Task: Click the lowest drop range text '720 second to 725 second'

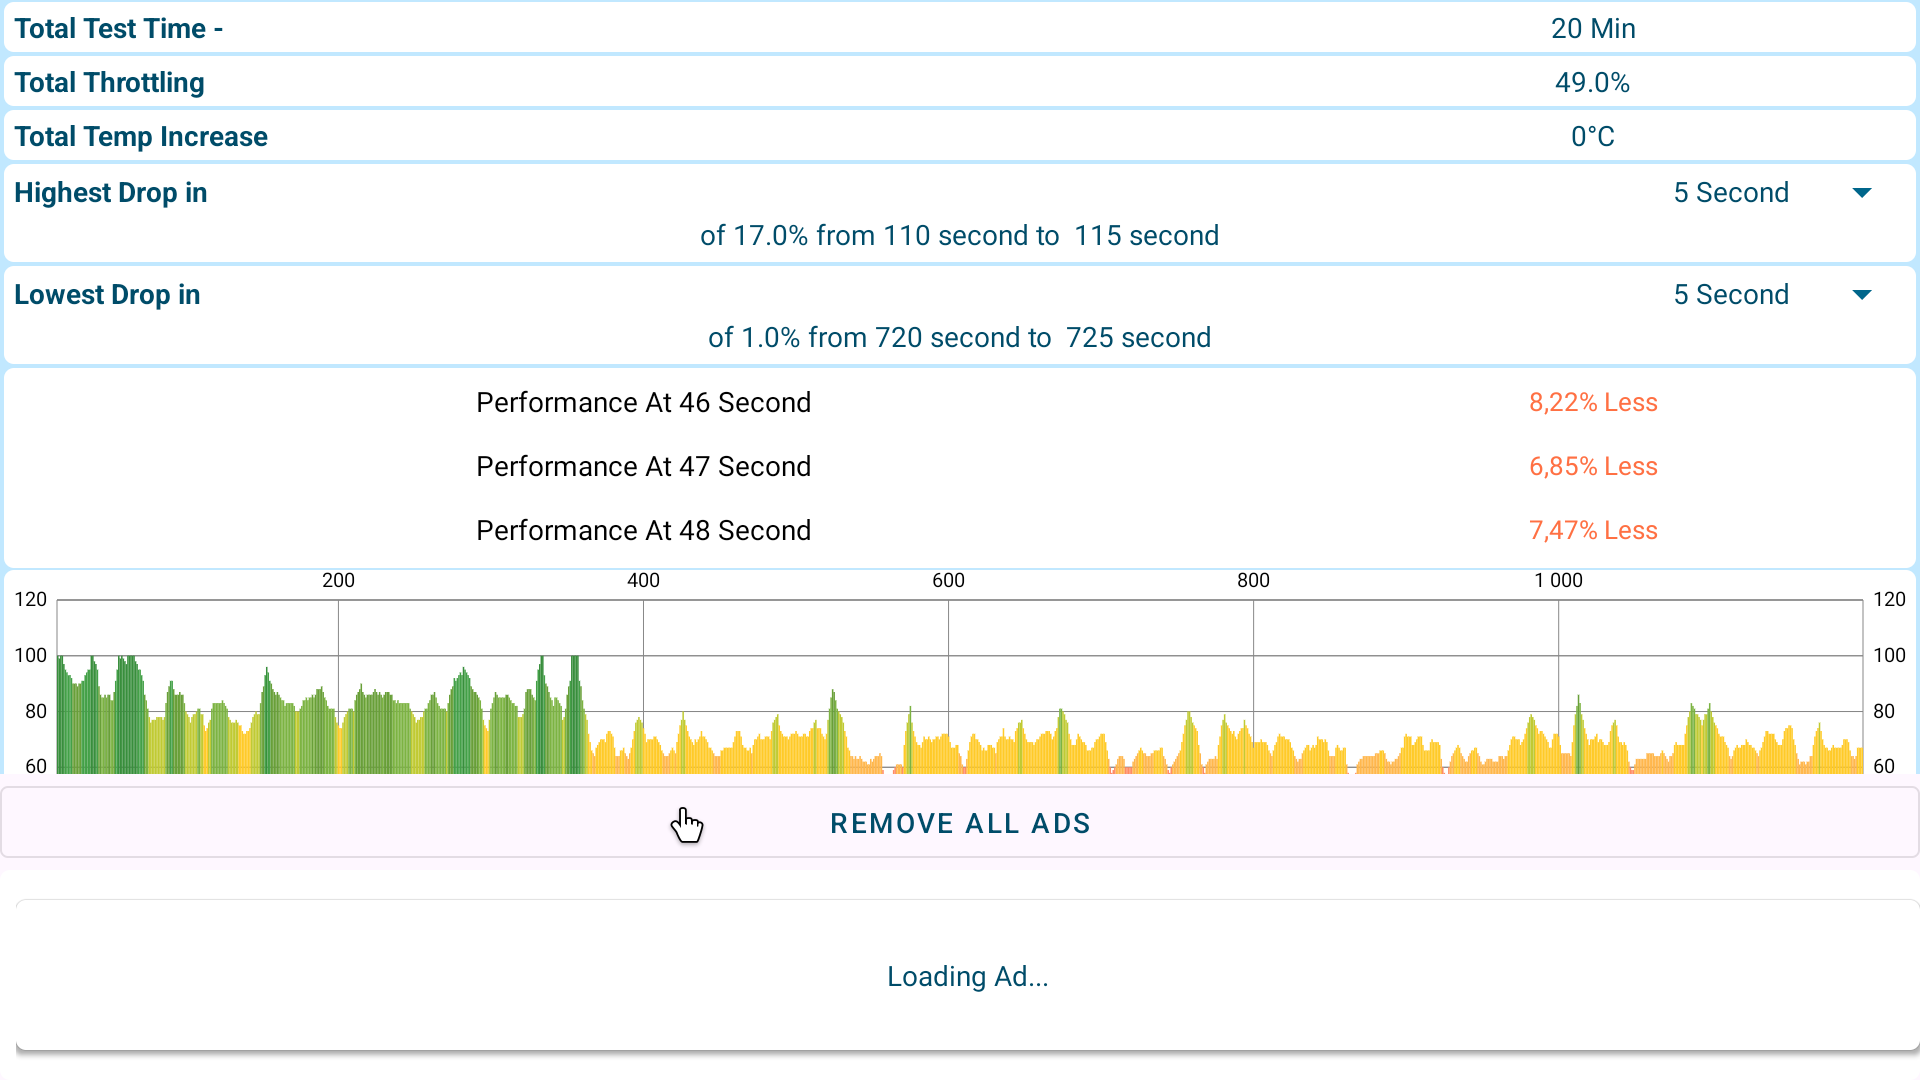Action: click(x=1042, y=338)
